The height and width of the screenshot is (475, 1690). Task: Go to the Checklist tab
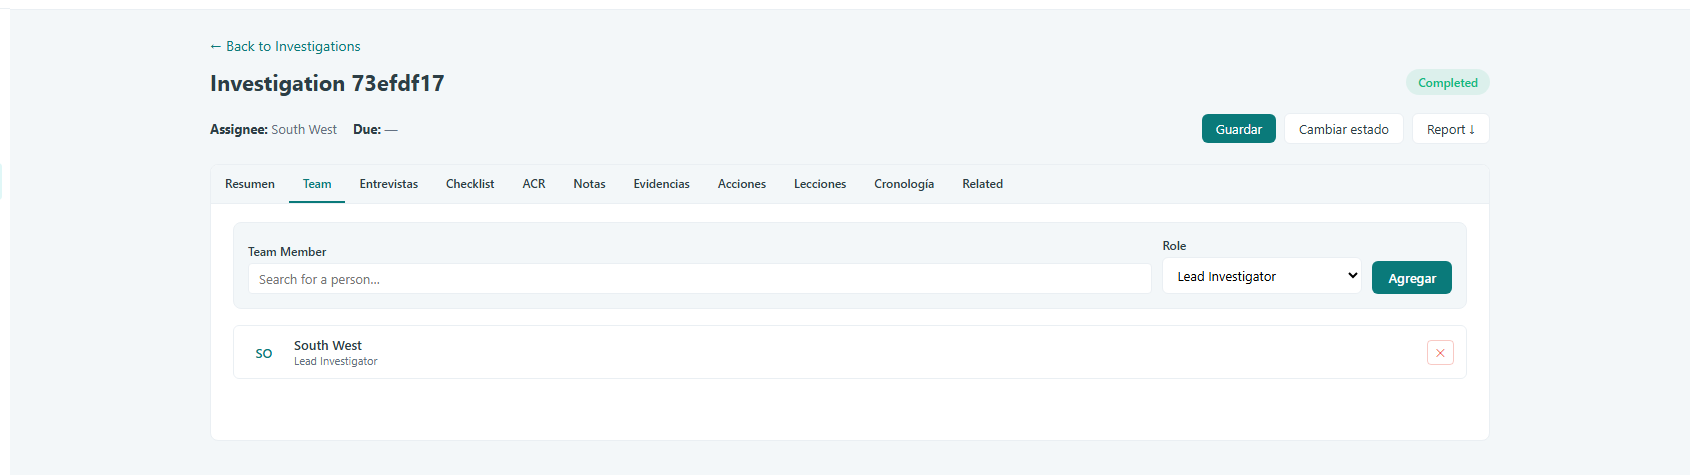pos(470,184)
